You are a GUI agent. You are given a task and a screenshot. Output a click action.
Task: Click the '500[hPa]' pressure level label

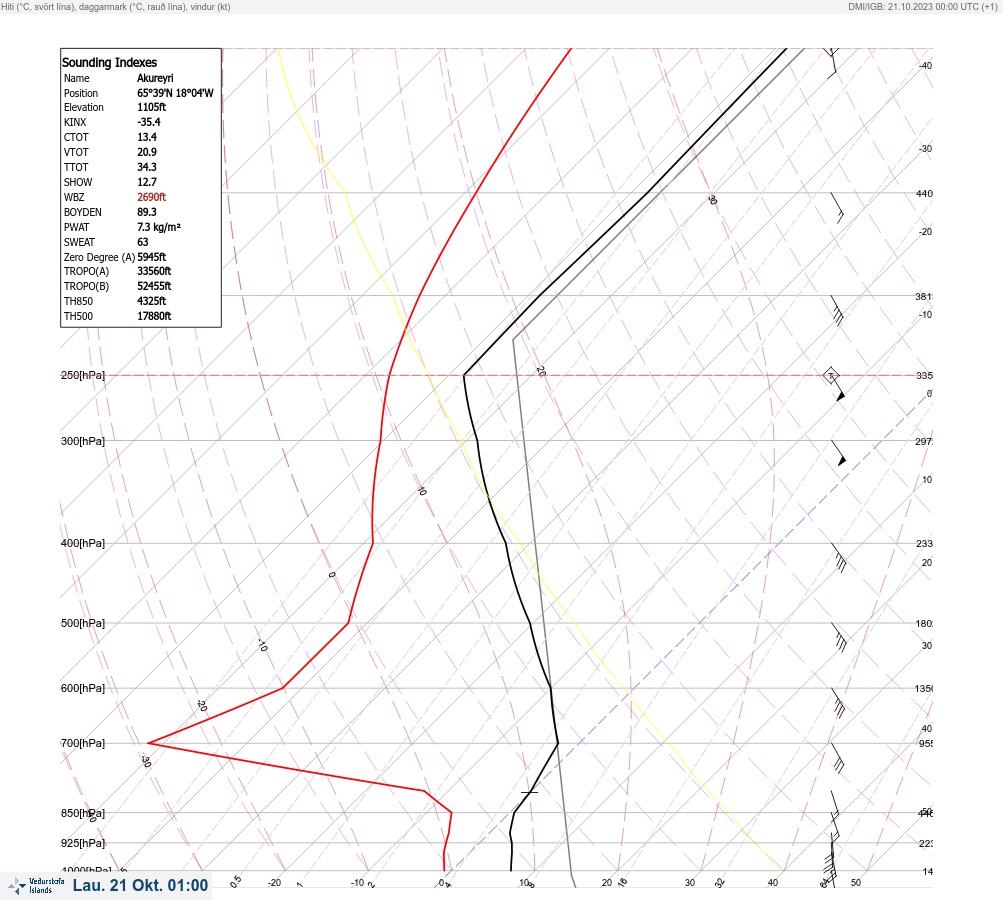83,623
